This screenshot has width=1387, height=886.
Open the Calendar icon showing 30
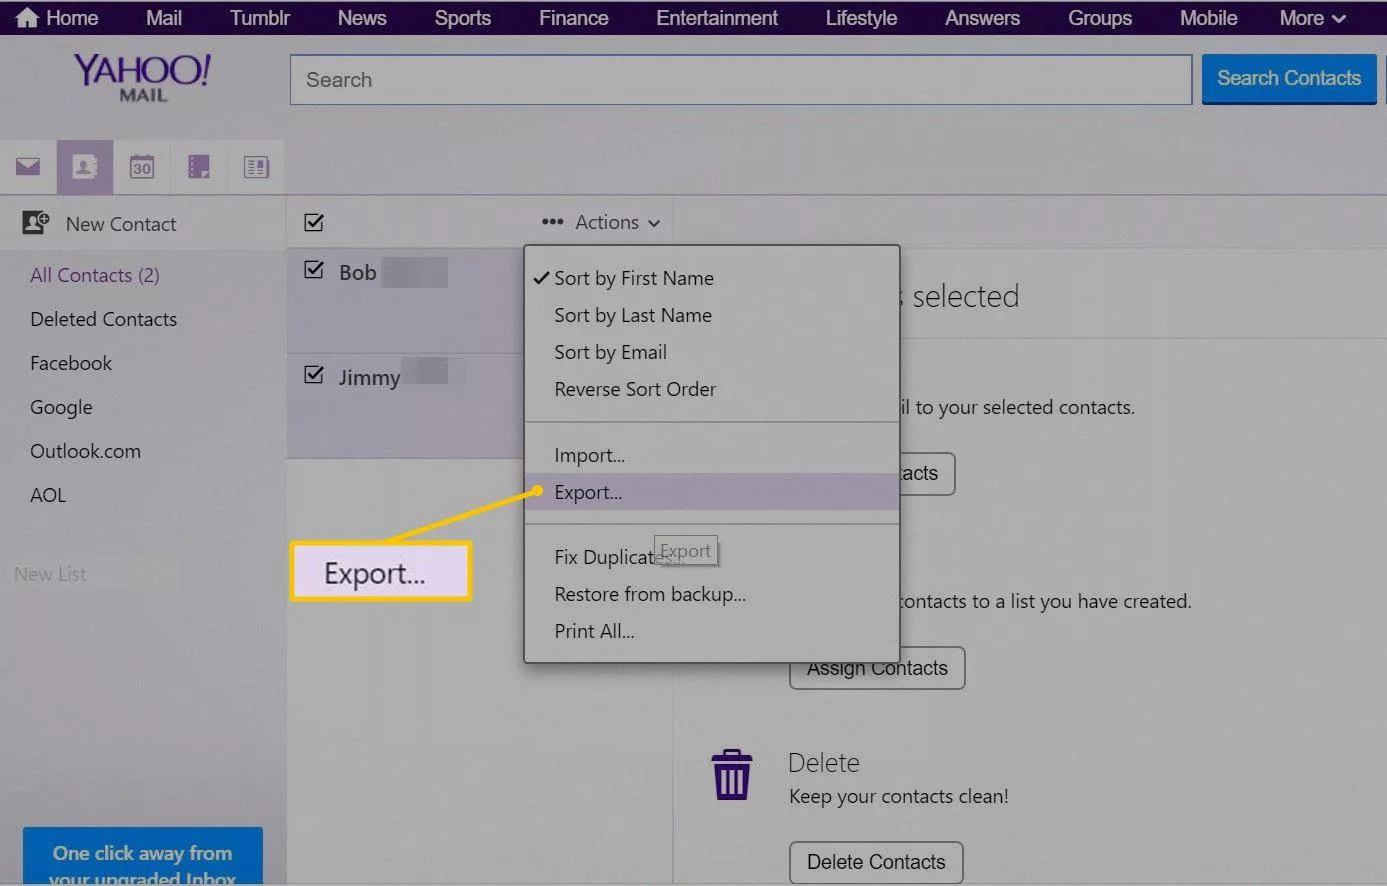pyautogui.click(x=142, y=167)
